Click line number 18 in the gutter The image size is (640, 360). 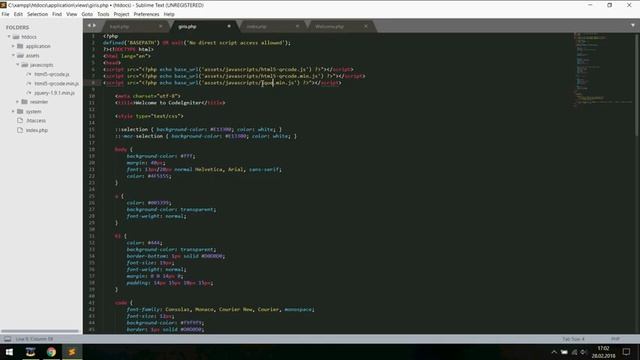tap(92, 149)
